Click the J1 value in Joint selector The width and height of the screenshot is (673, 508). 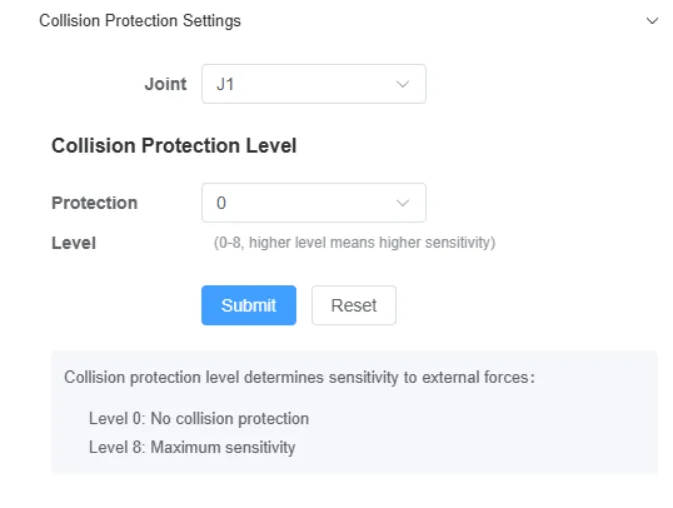pyautogui.click(x=225, y=85)
